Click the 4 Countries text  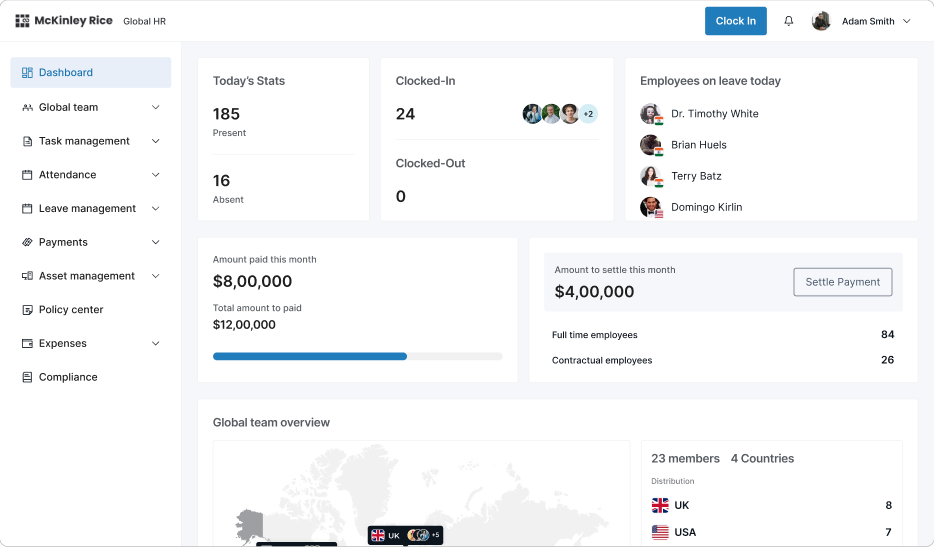762,459
